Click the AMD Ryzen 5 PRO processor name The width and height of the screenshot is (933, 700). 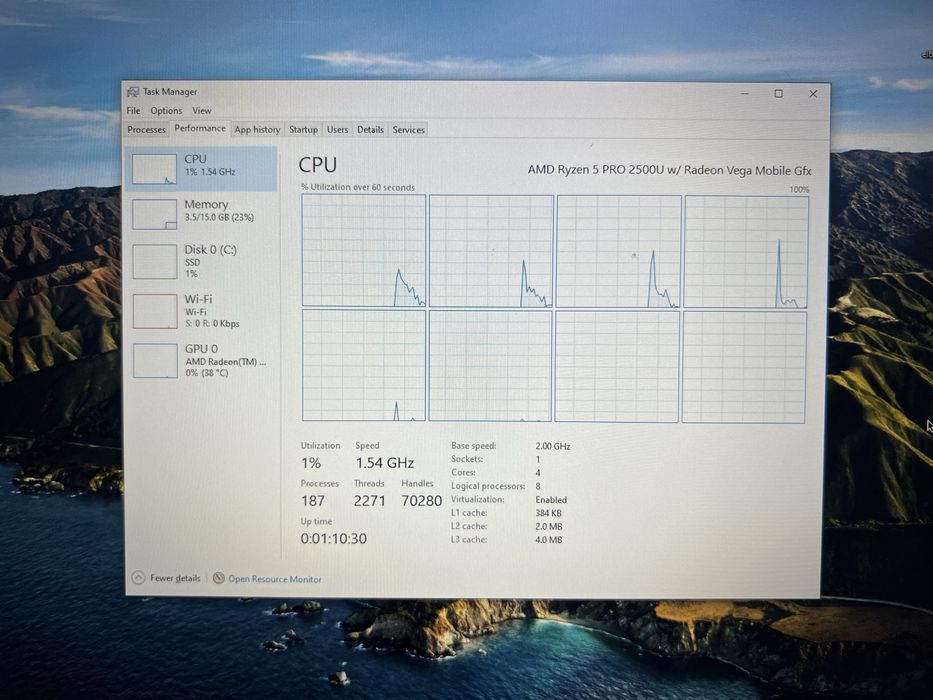point(669,170)
